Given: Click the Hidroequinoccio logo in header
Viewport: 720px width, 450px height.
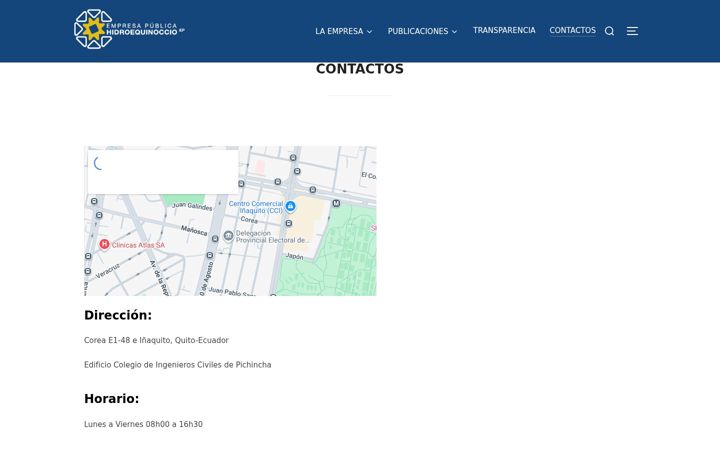Looking at the screenshot, I should [x=129, y=29].
